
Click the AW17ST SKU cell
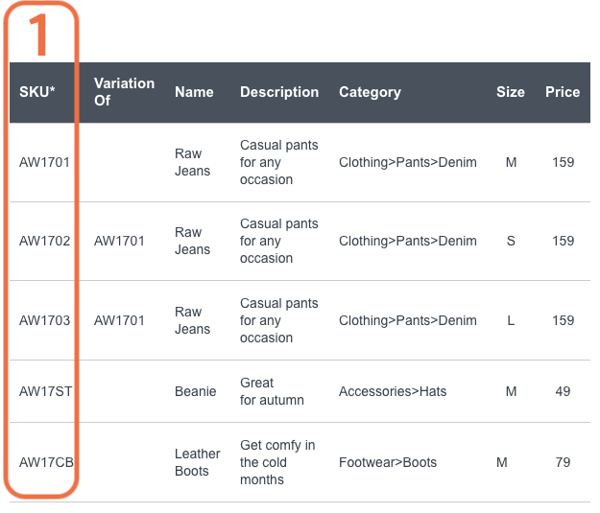pos(46,391)
